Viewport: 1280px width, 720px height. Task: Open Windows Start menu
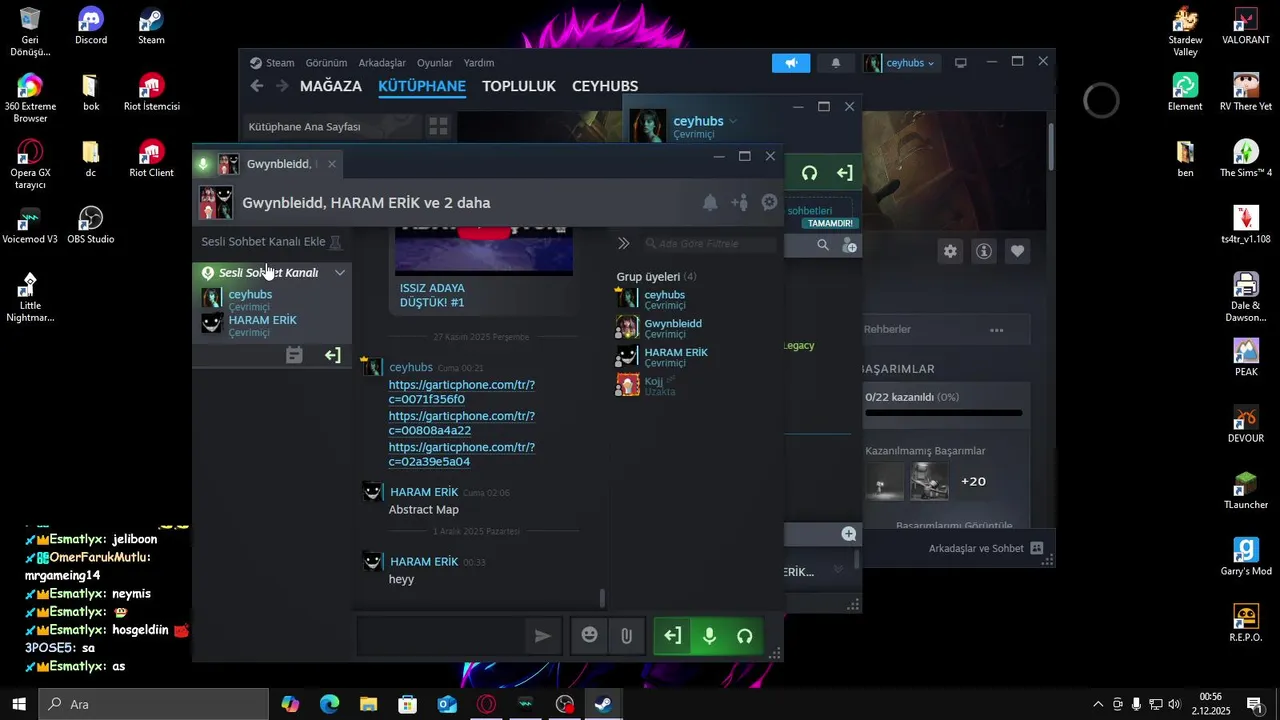tap(18, 704)
